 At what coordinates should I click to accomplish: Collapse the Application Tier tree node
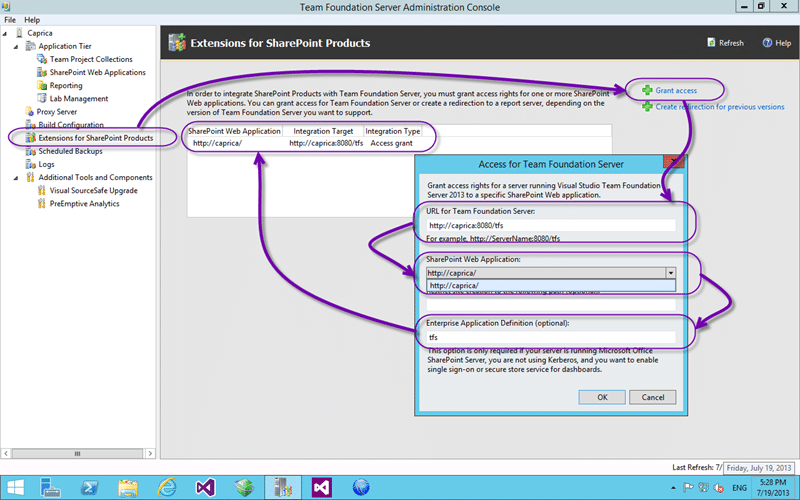16,46
